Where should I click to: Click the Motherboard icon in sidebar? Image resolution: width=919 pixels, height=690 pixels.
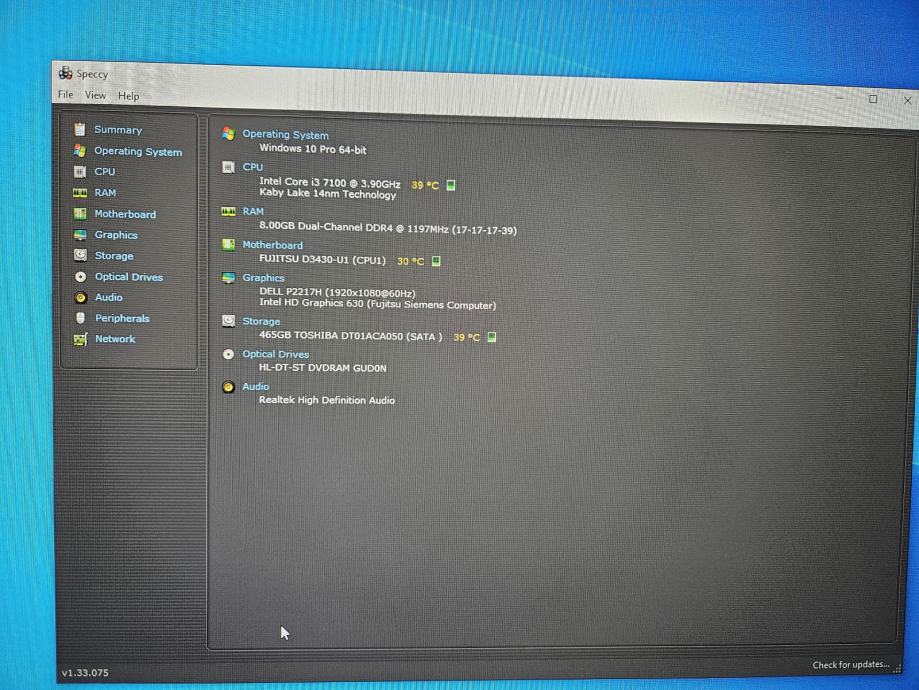pyautogui.click(x=80, y=213)
